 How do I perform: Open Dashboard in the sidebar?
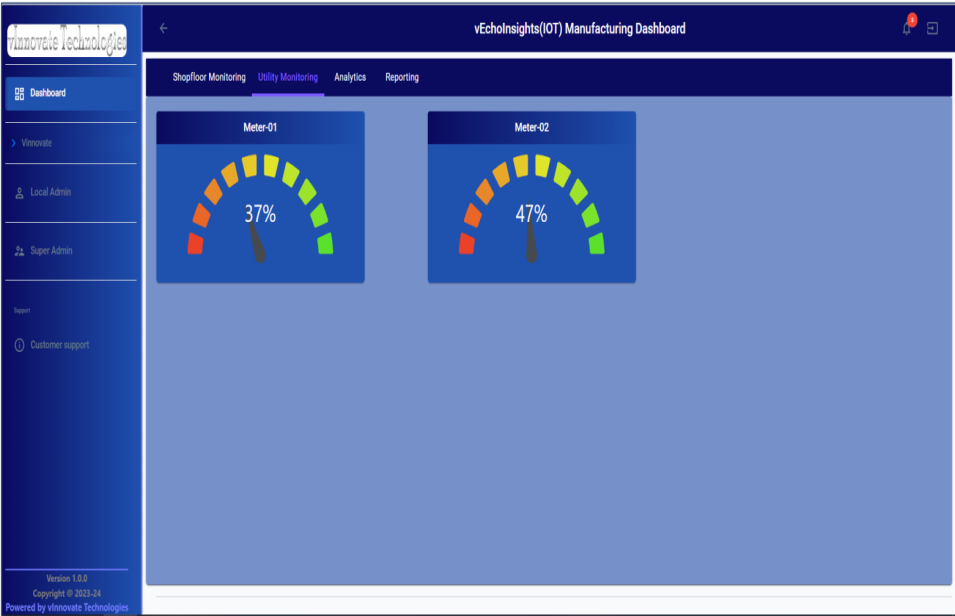tap(72, 93)
